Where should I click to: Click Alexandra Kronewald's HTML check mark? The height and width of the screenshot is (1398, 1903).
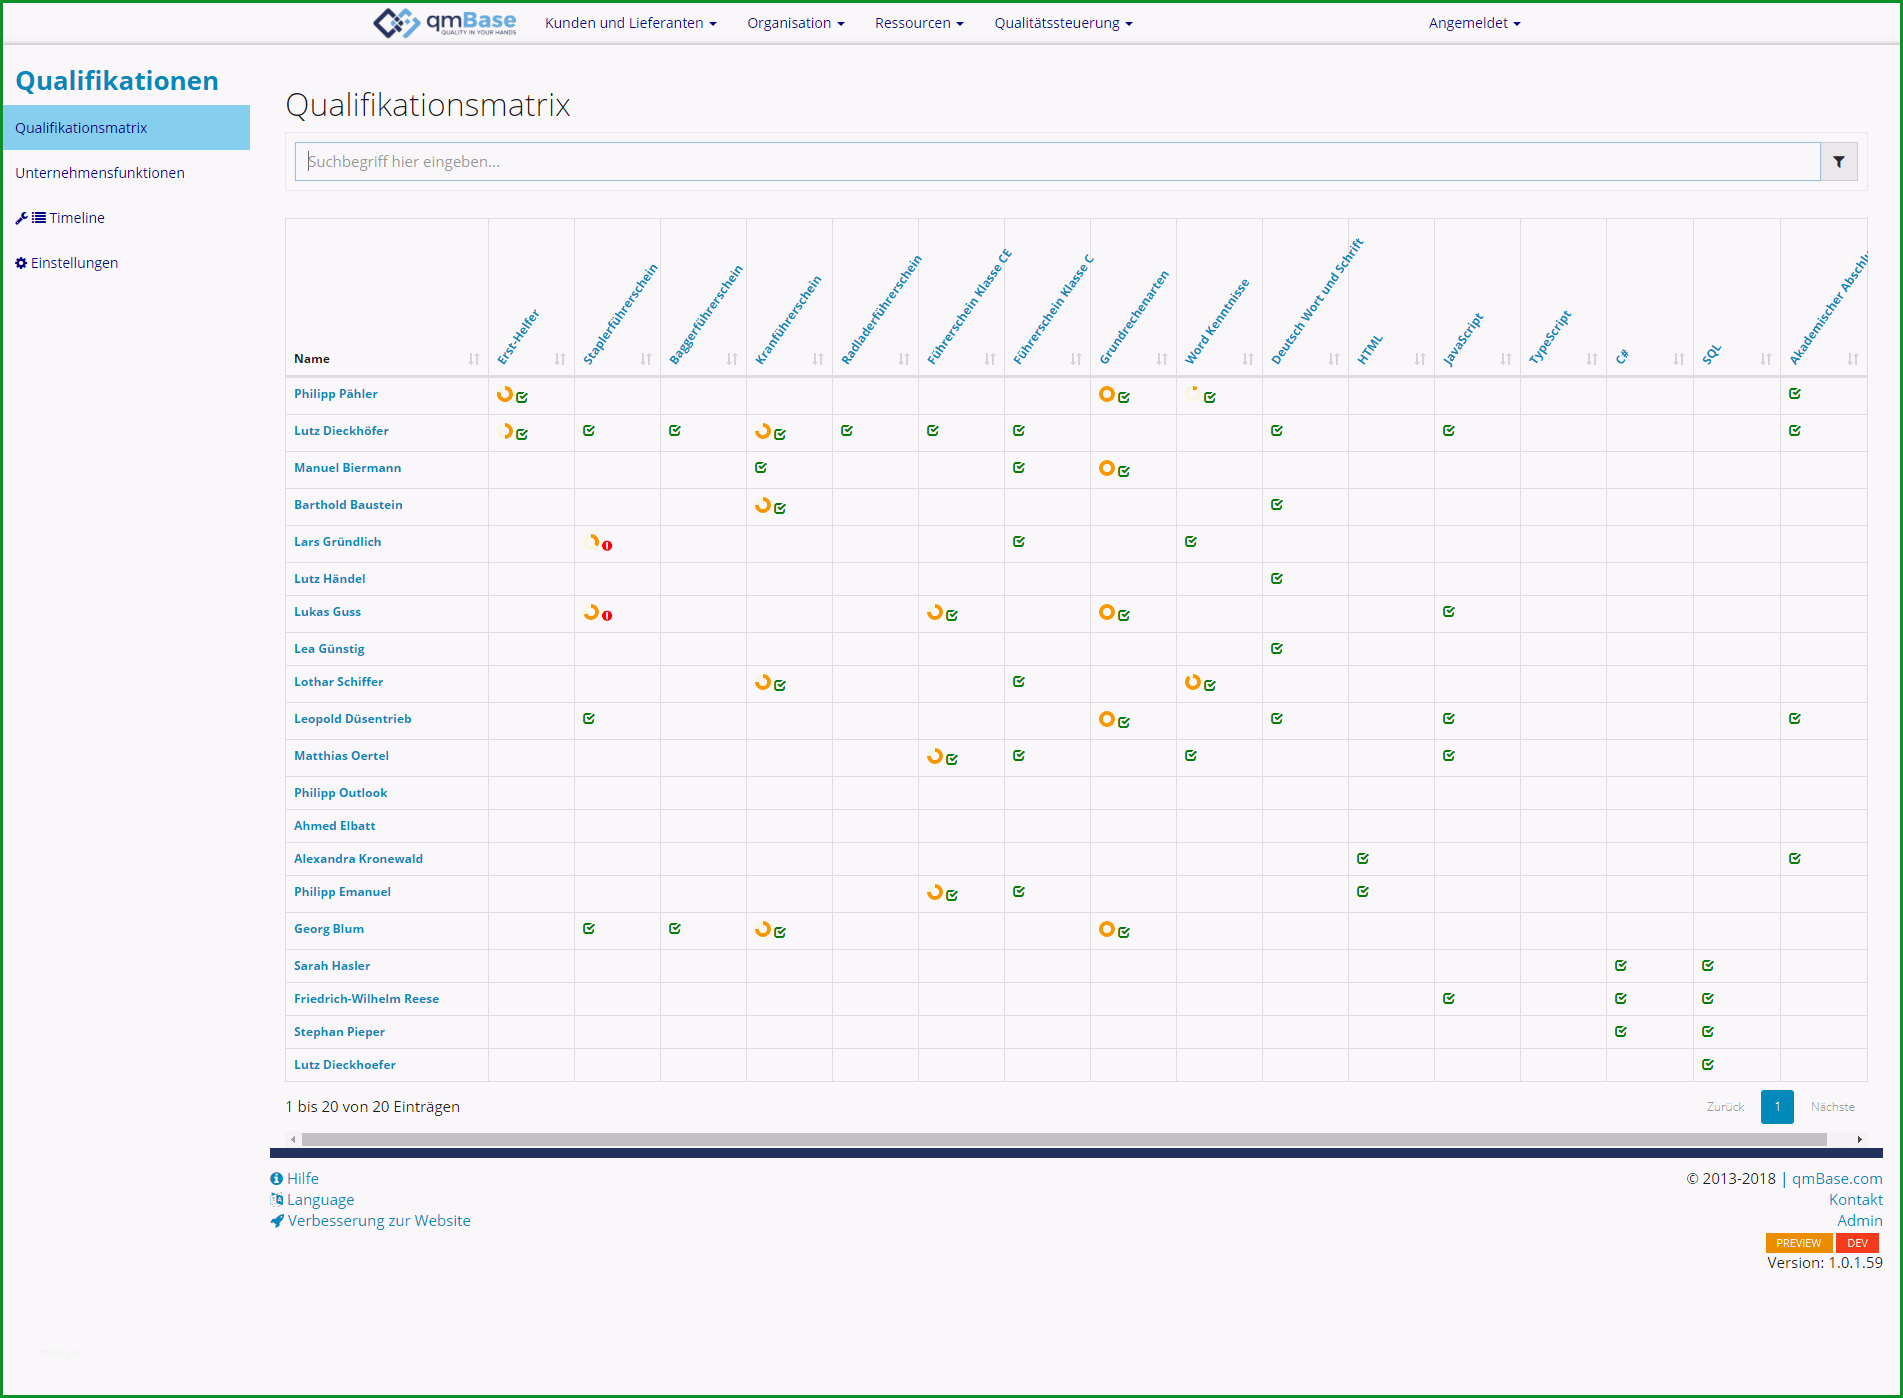[1363, 859]
